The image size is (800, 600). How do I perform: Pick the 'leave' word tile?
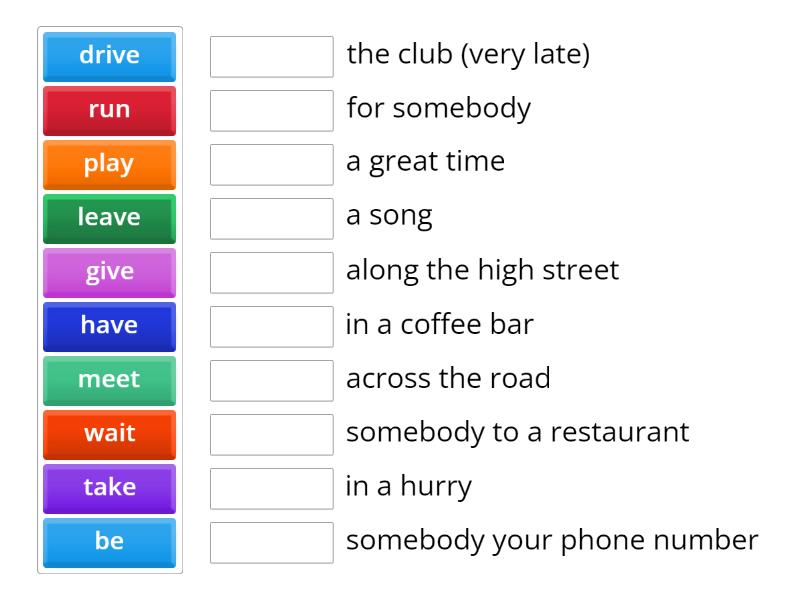pyautogui.click(x=109, y=218)
